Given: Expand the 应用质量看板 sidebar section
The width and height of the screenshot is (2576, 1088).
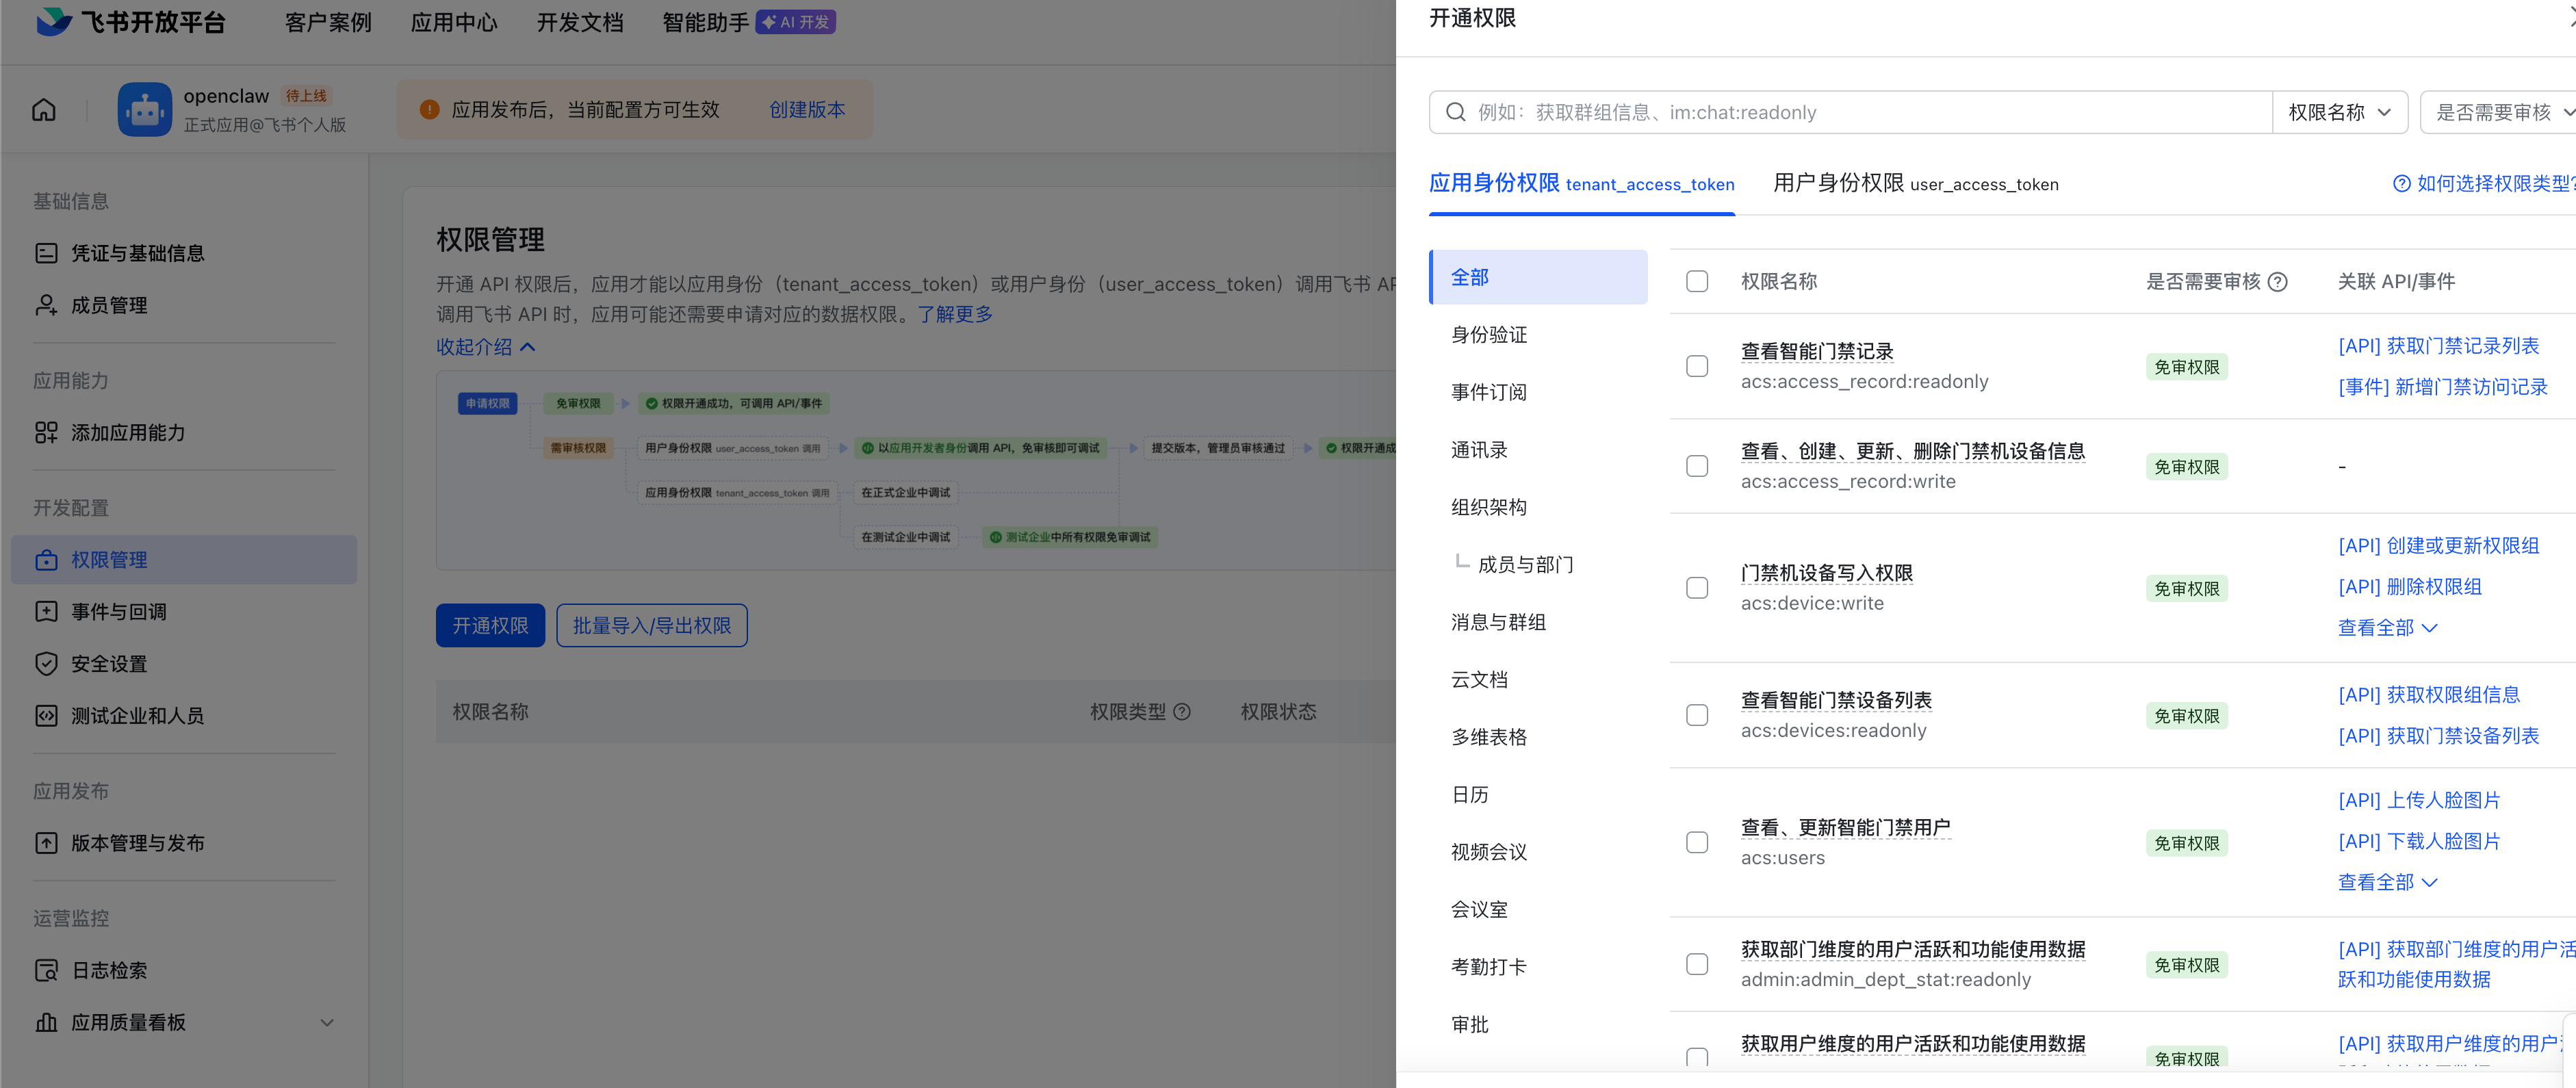Looking at the screenshot, I should tap(327, 1022).
